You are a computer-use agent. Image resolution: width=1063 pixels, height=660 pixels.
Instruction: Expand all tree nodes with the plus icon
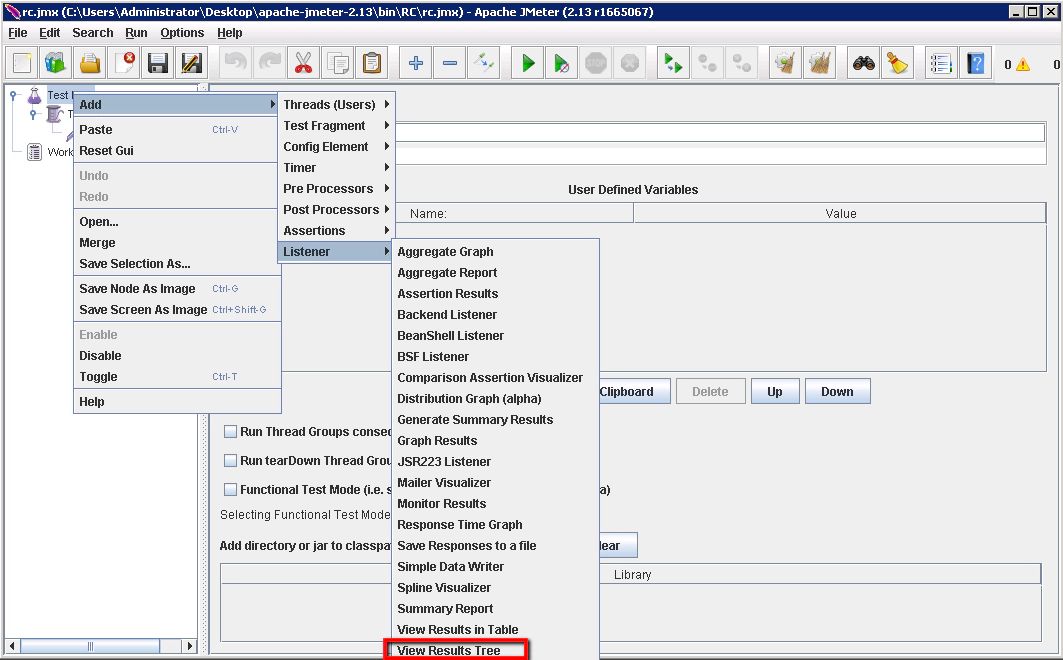pyautogui.click(x=415, y=62)
